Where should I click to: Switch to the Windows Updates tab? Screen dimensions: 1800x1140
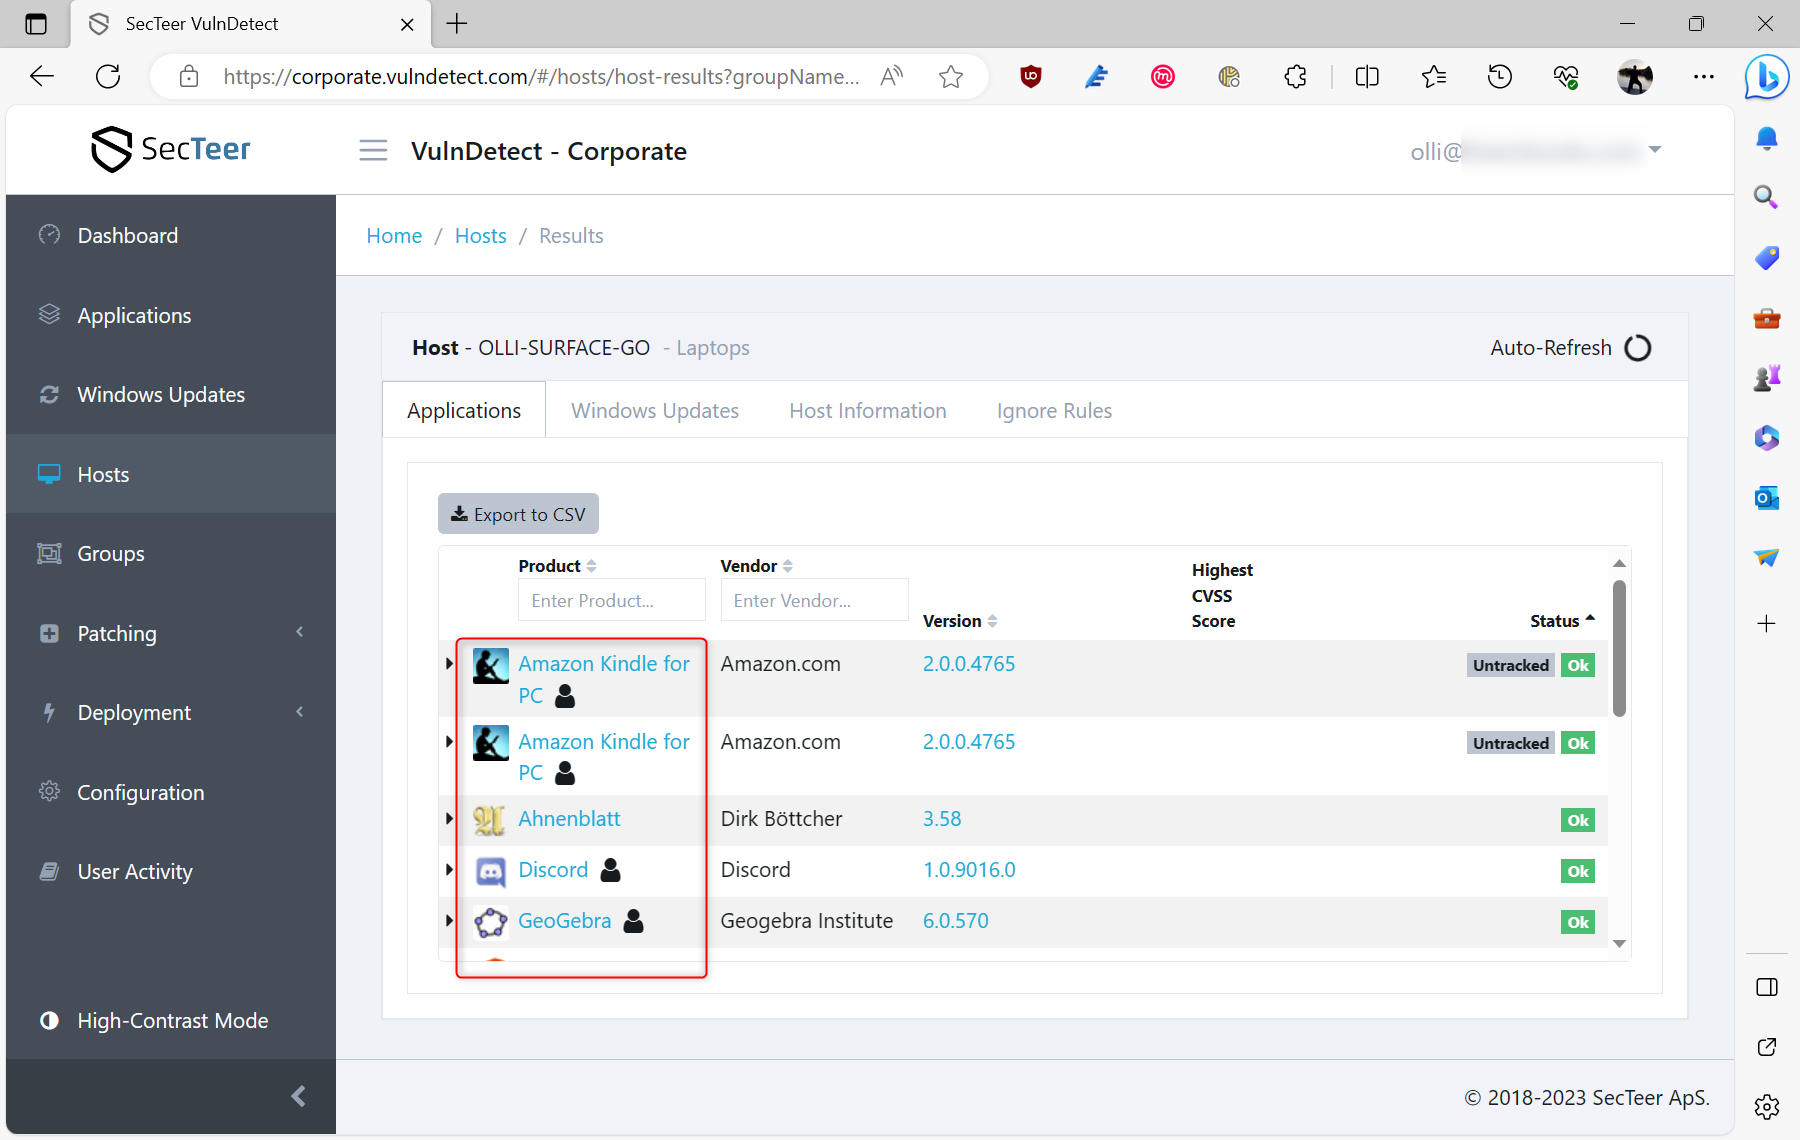coord(655,411)
